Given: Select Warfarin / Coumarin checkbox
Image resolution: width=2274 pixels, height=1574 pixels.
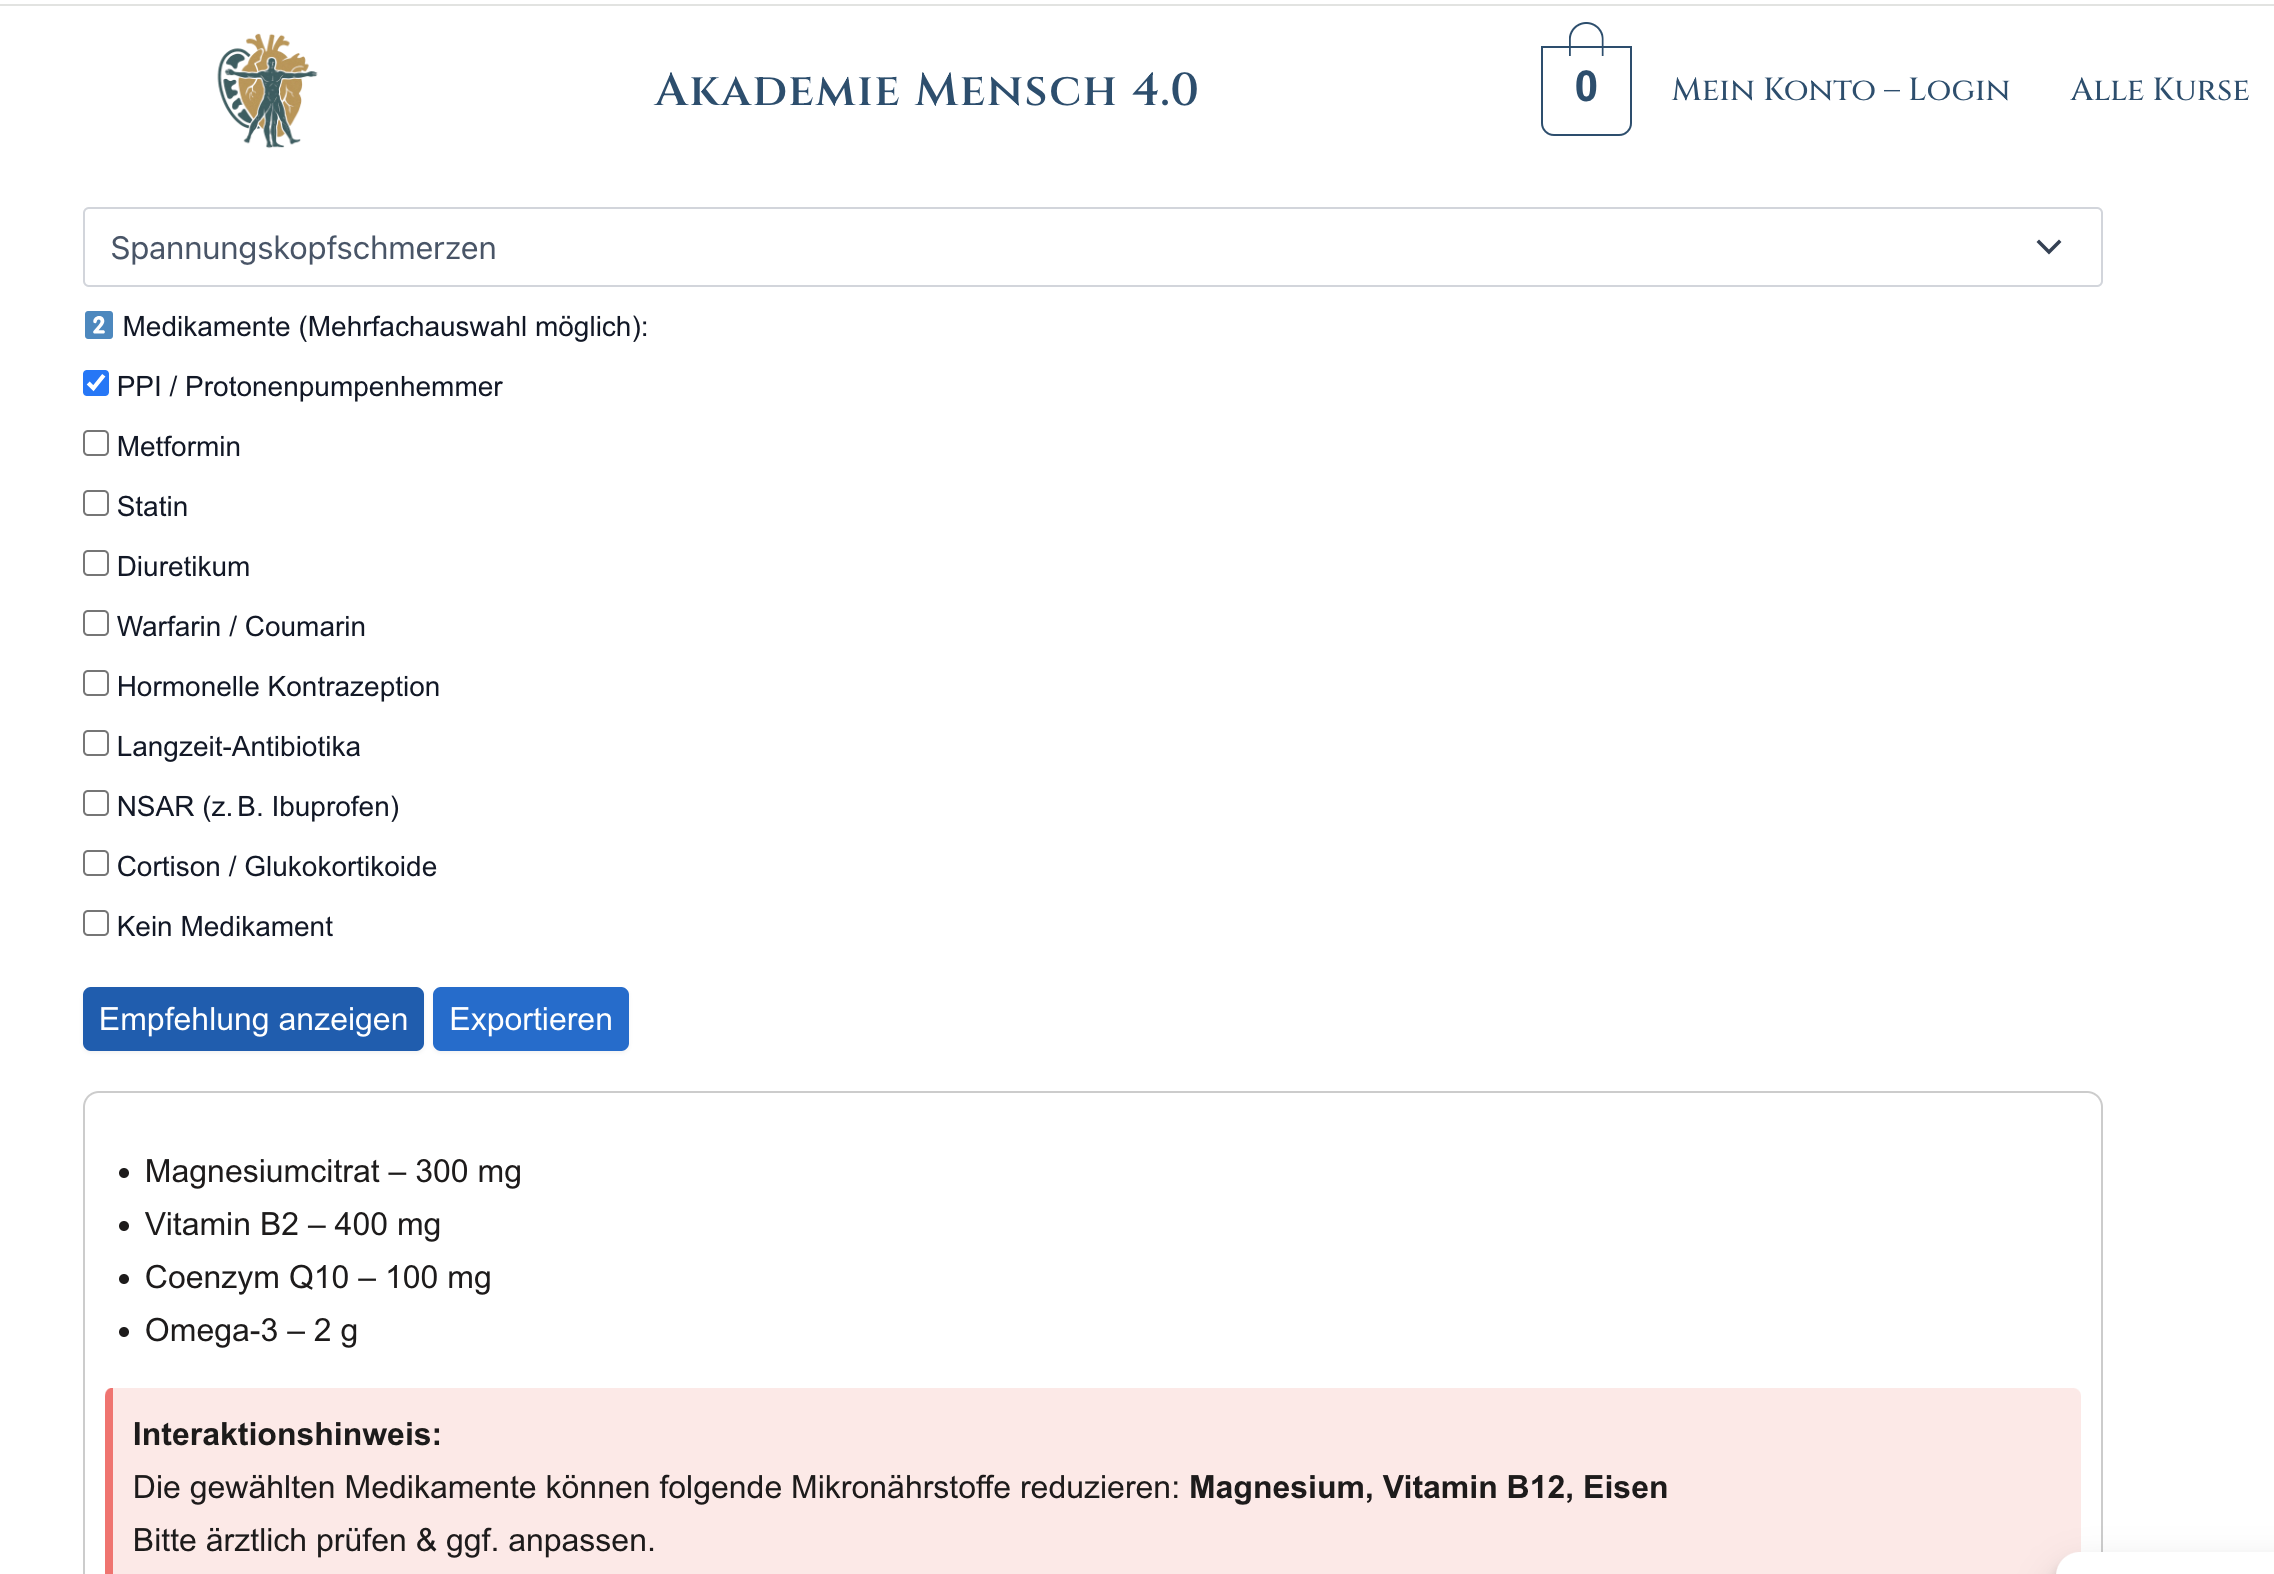Looking at the screenshot, I should (x=96, y=624).
